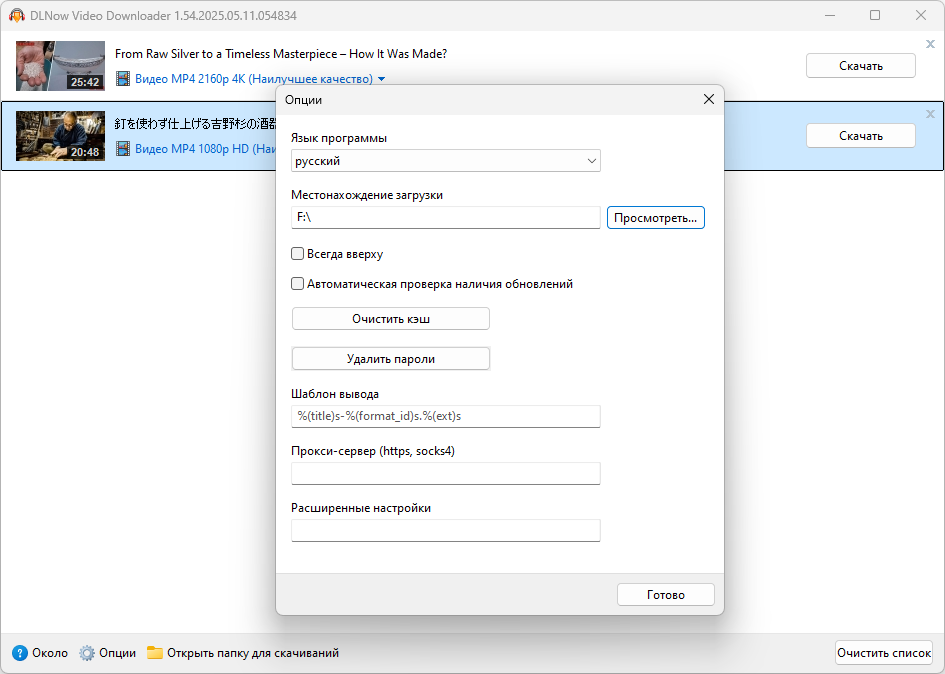Close the Опции dialog with the X
Screen dimensions: 945x674
[709, 99]
